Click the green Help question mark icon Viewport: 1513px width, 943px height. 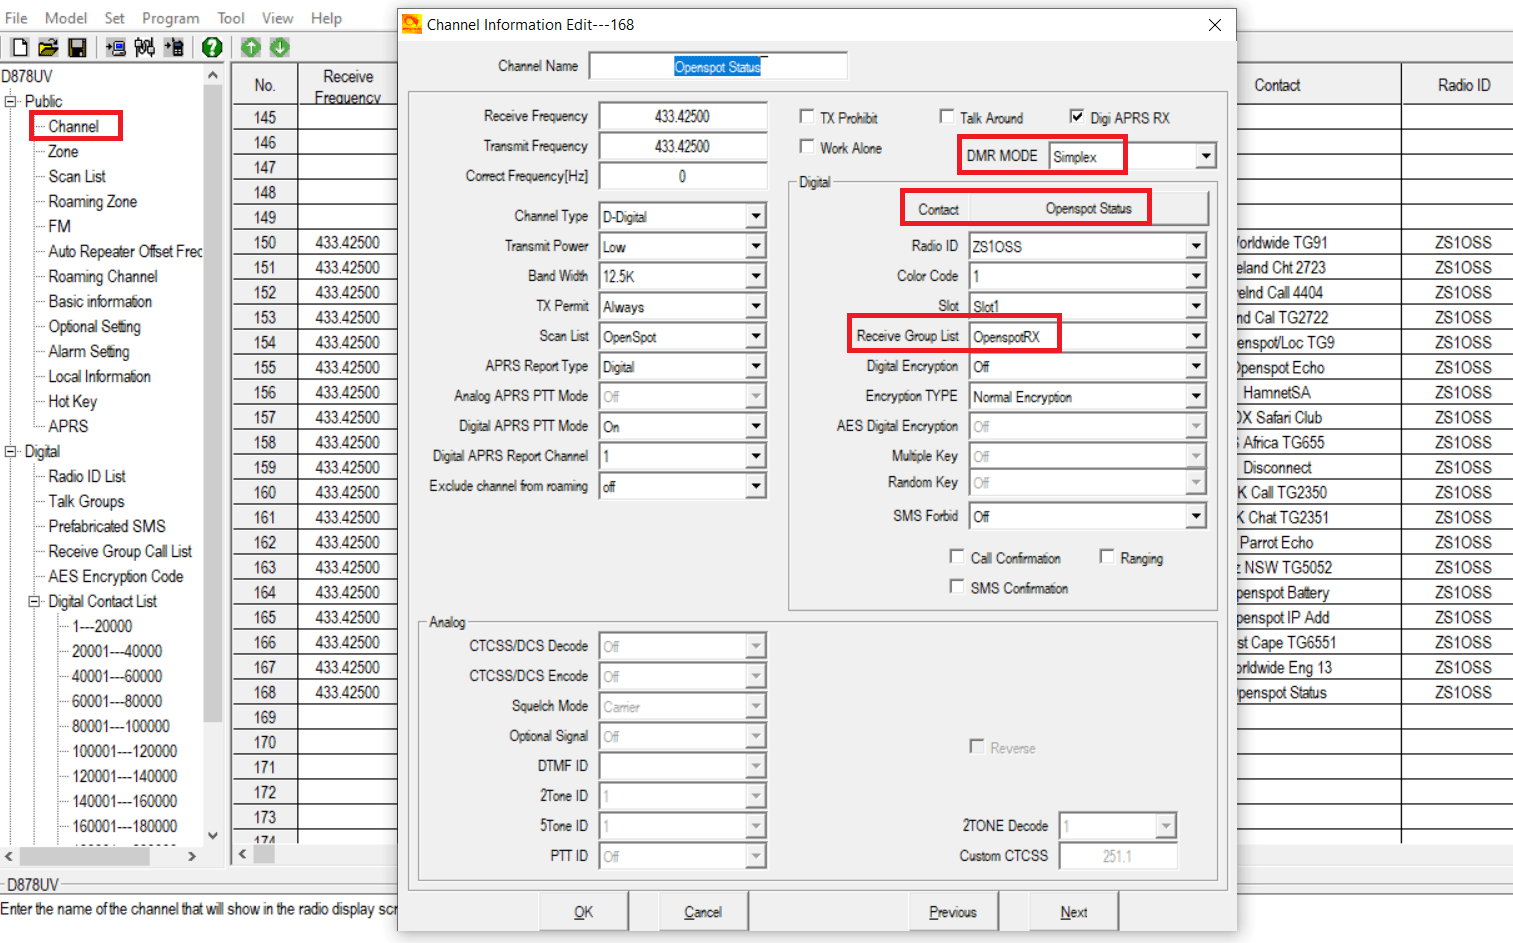[212, 47]
